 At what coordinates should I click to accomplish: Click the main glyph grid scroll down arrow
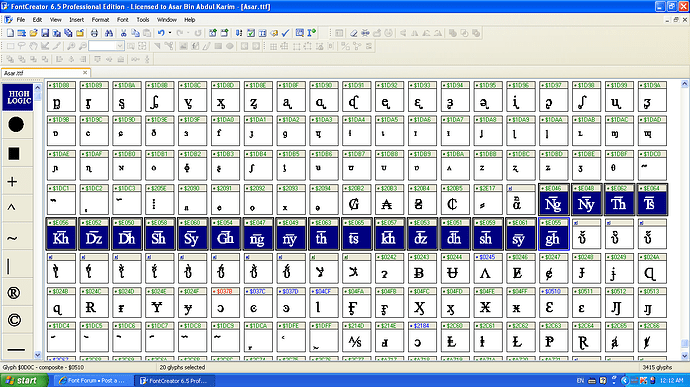pos(684,356)
